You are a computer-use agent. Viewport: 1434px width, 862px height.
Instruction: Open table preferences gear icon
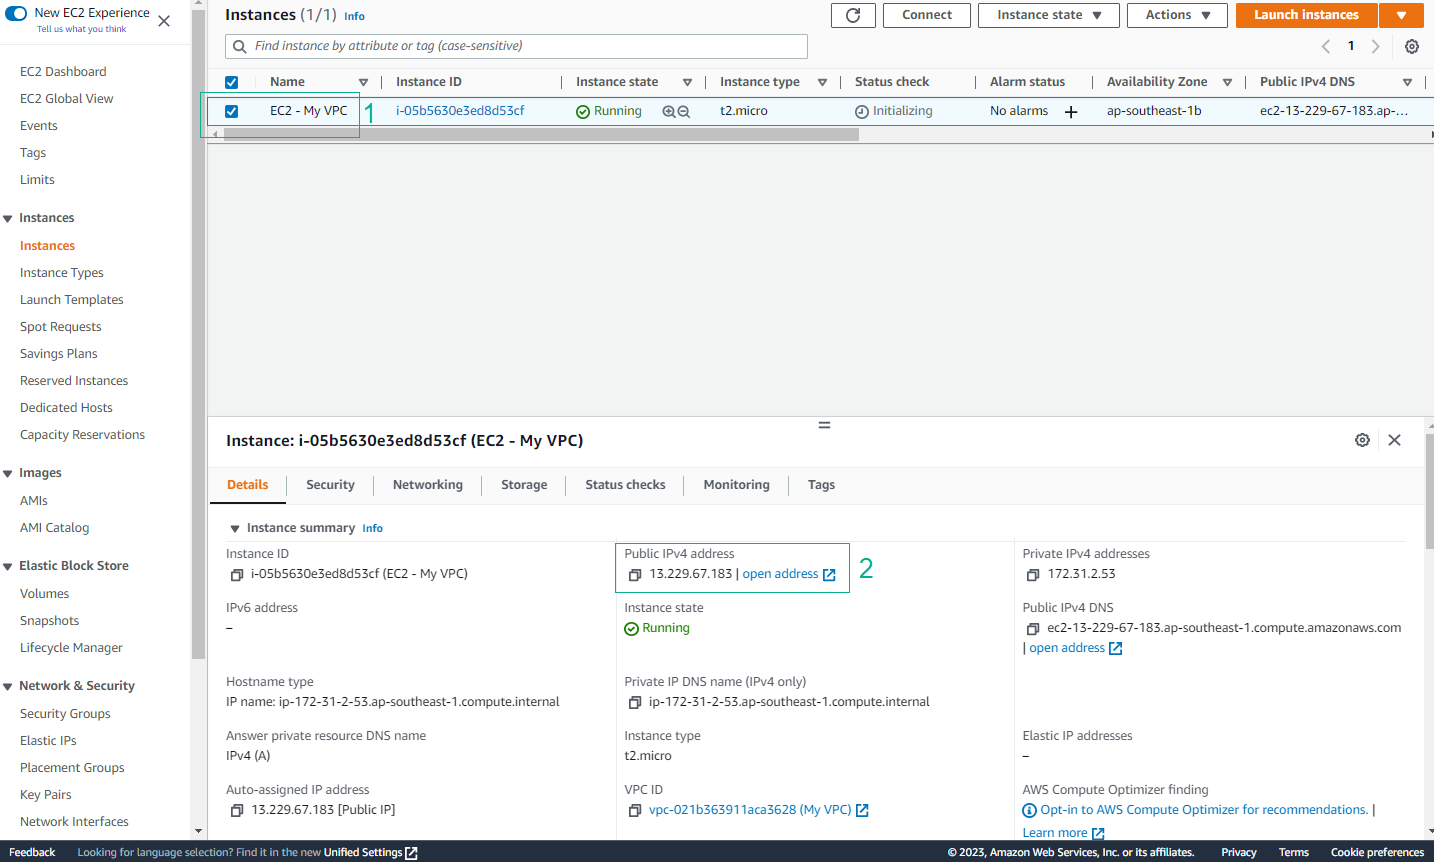tap(1412, 46)
